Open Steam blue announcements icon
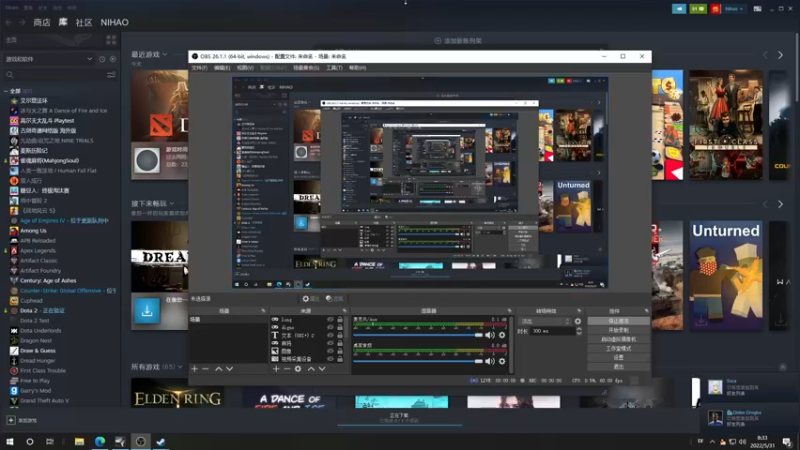Screen dimensions: 800x450 point(679,9)
